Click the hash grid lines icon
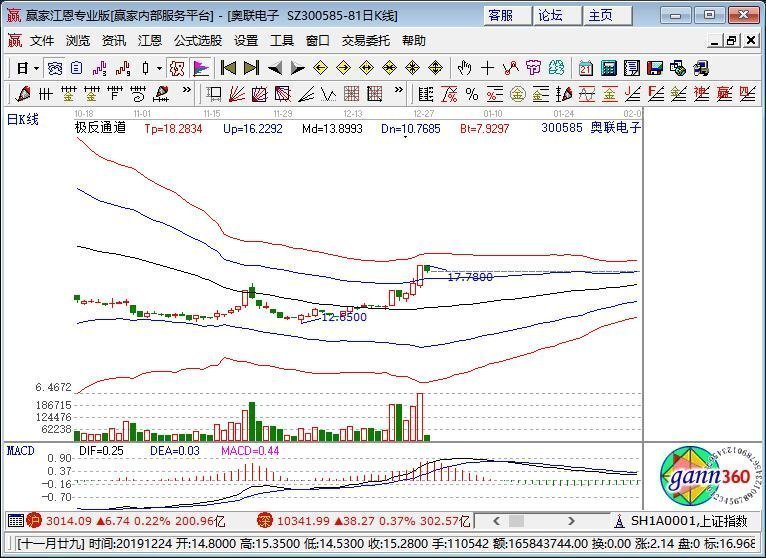 click(x=45, y=93)
